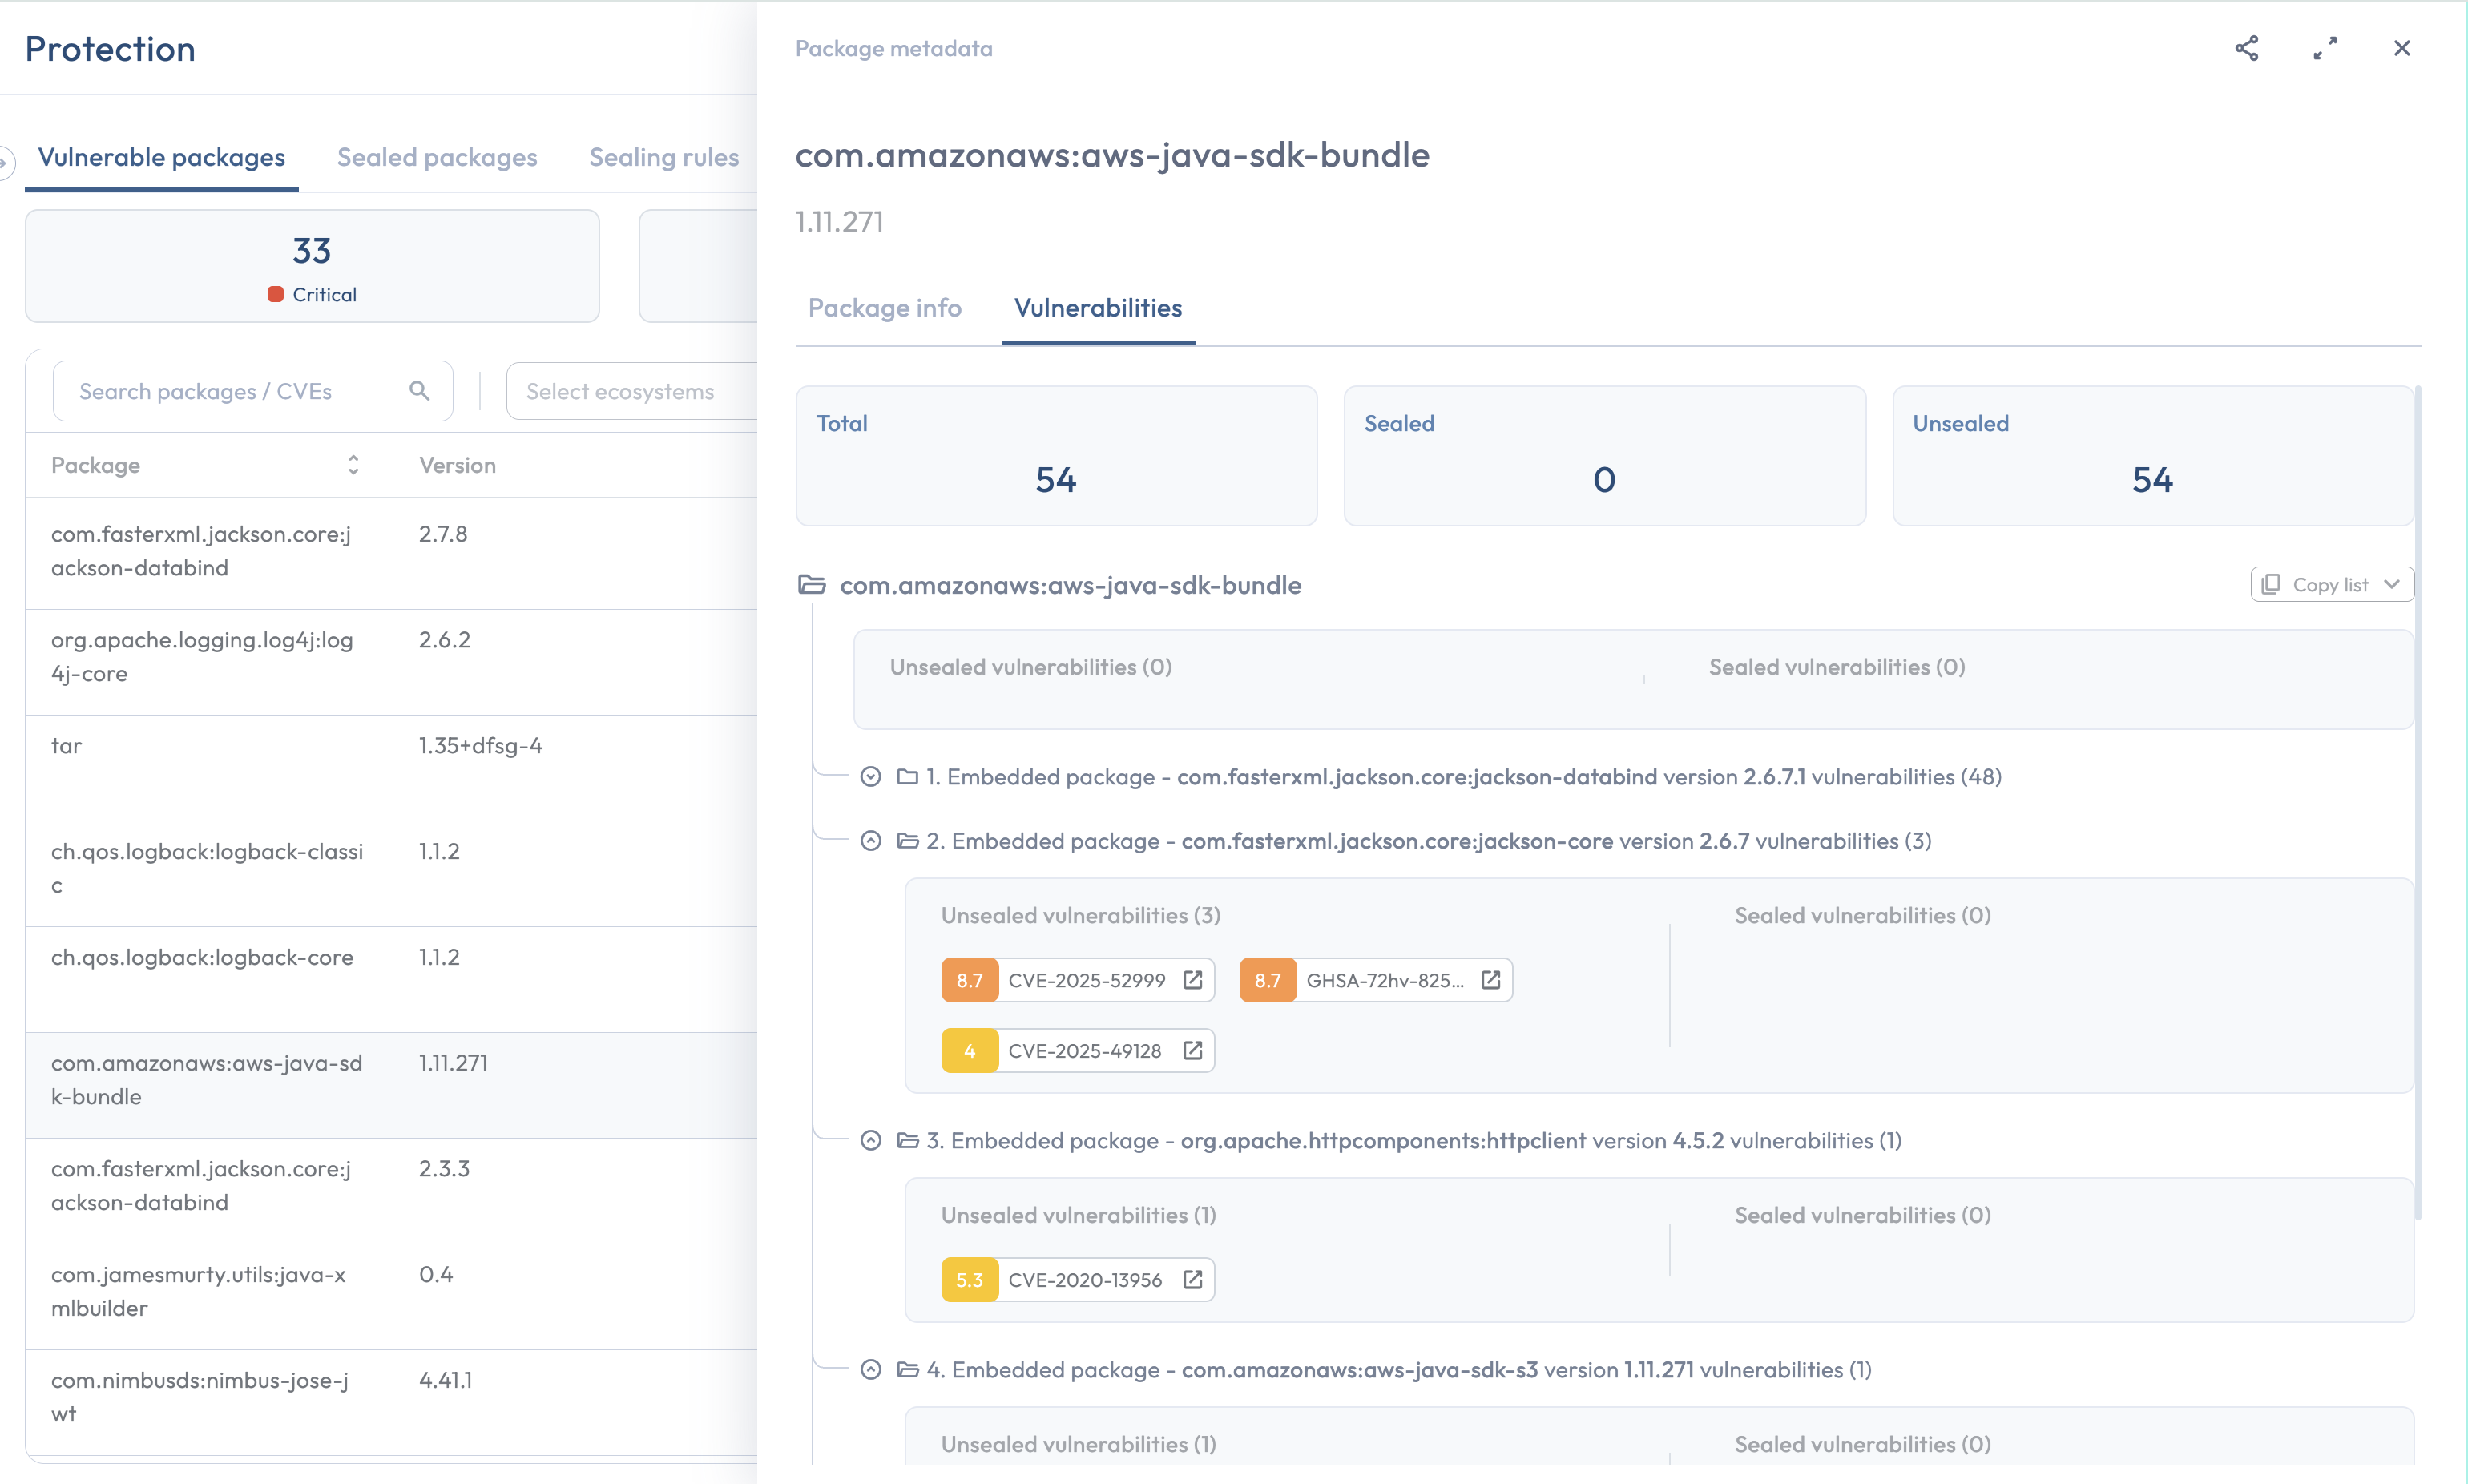This screenshot has width=2468, height=1484.
Task: Go to the Sealing rules tab
Action: tap(664, 157)
